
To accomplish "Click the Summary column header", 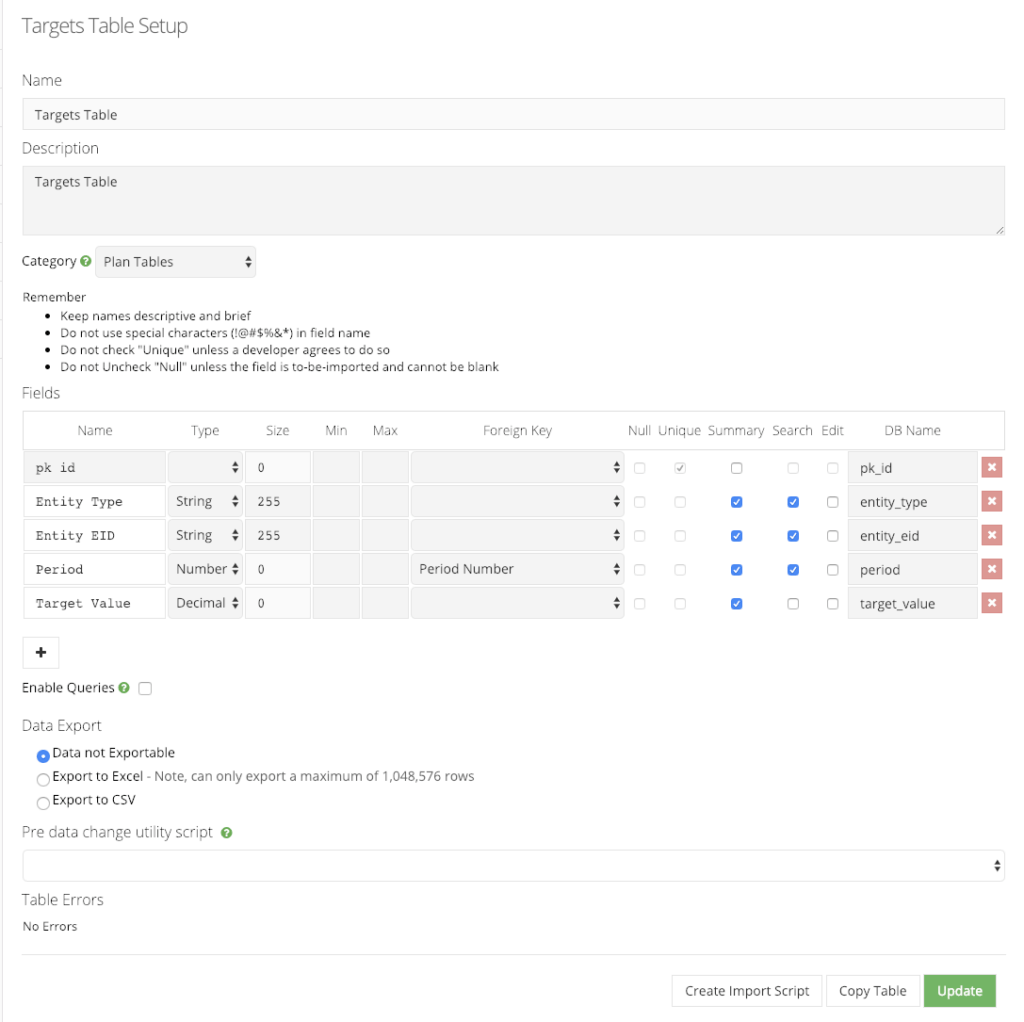I will 736,430.
